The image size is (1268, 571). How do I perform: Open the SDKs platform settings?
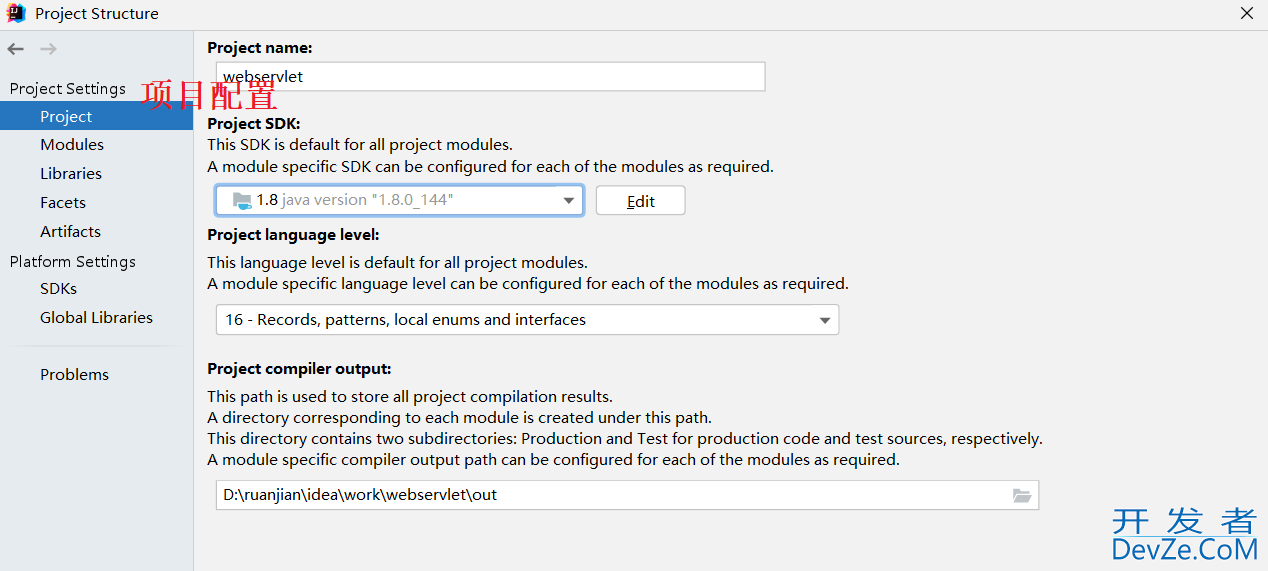click(x=58, y=289)
